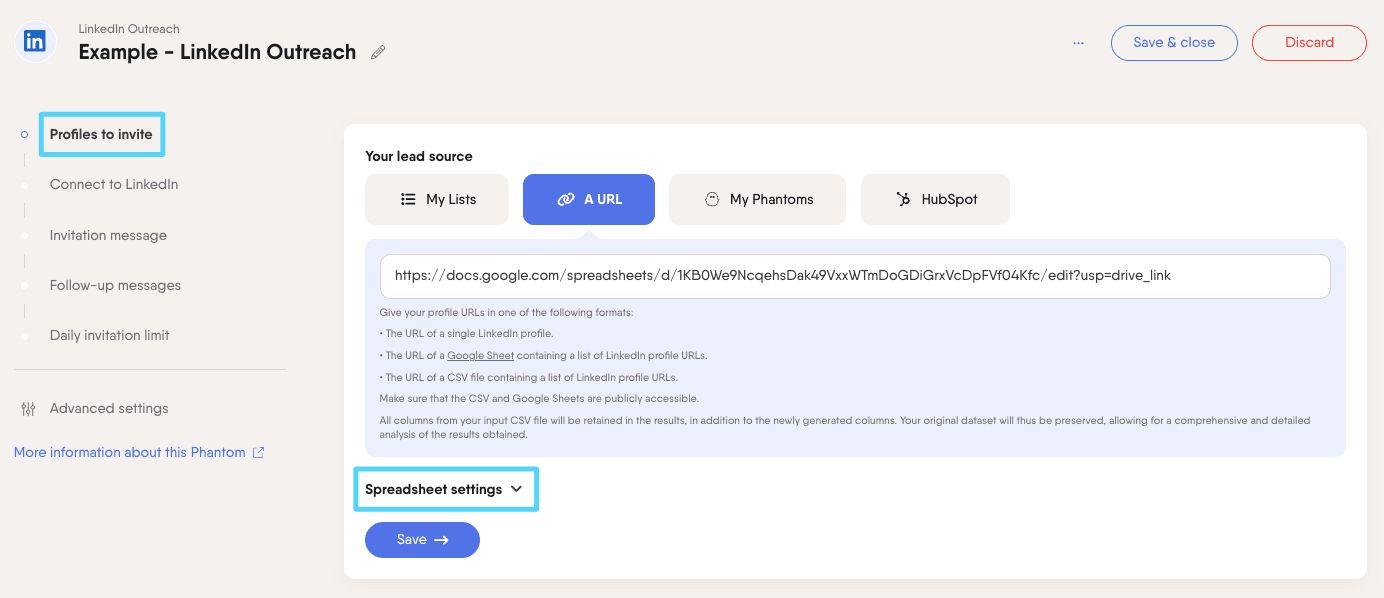Click the Advanced settings sliders icon
Screen dimensions: 1384x598
point(28,409)
